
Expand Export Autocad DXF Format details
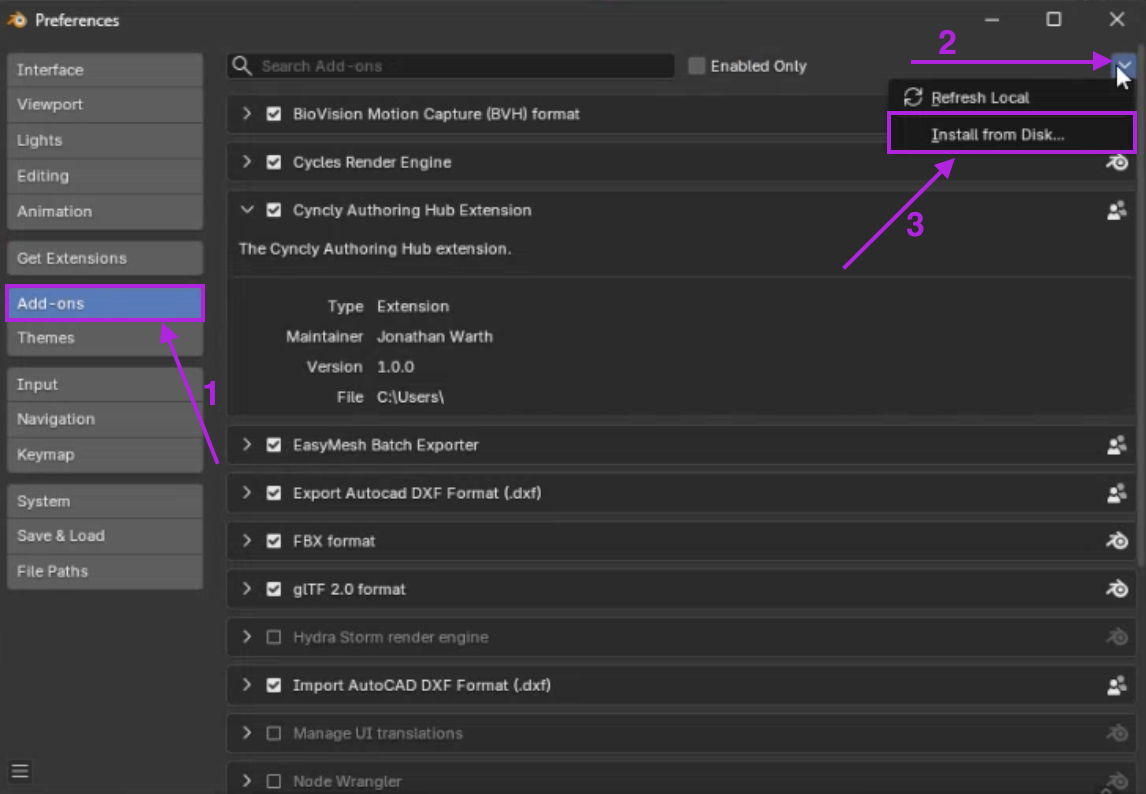(247, 494)
